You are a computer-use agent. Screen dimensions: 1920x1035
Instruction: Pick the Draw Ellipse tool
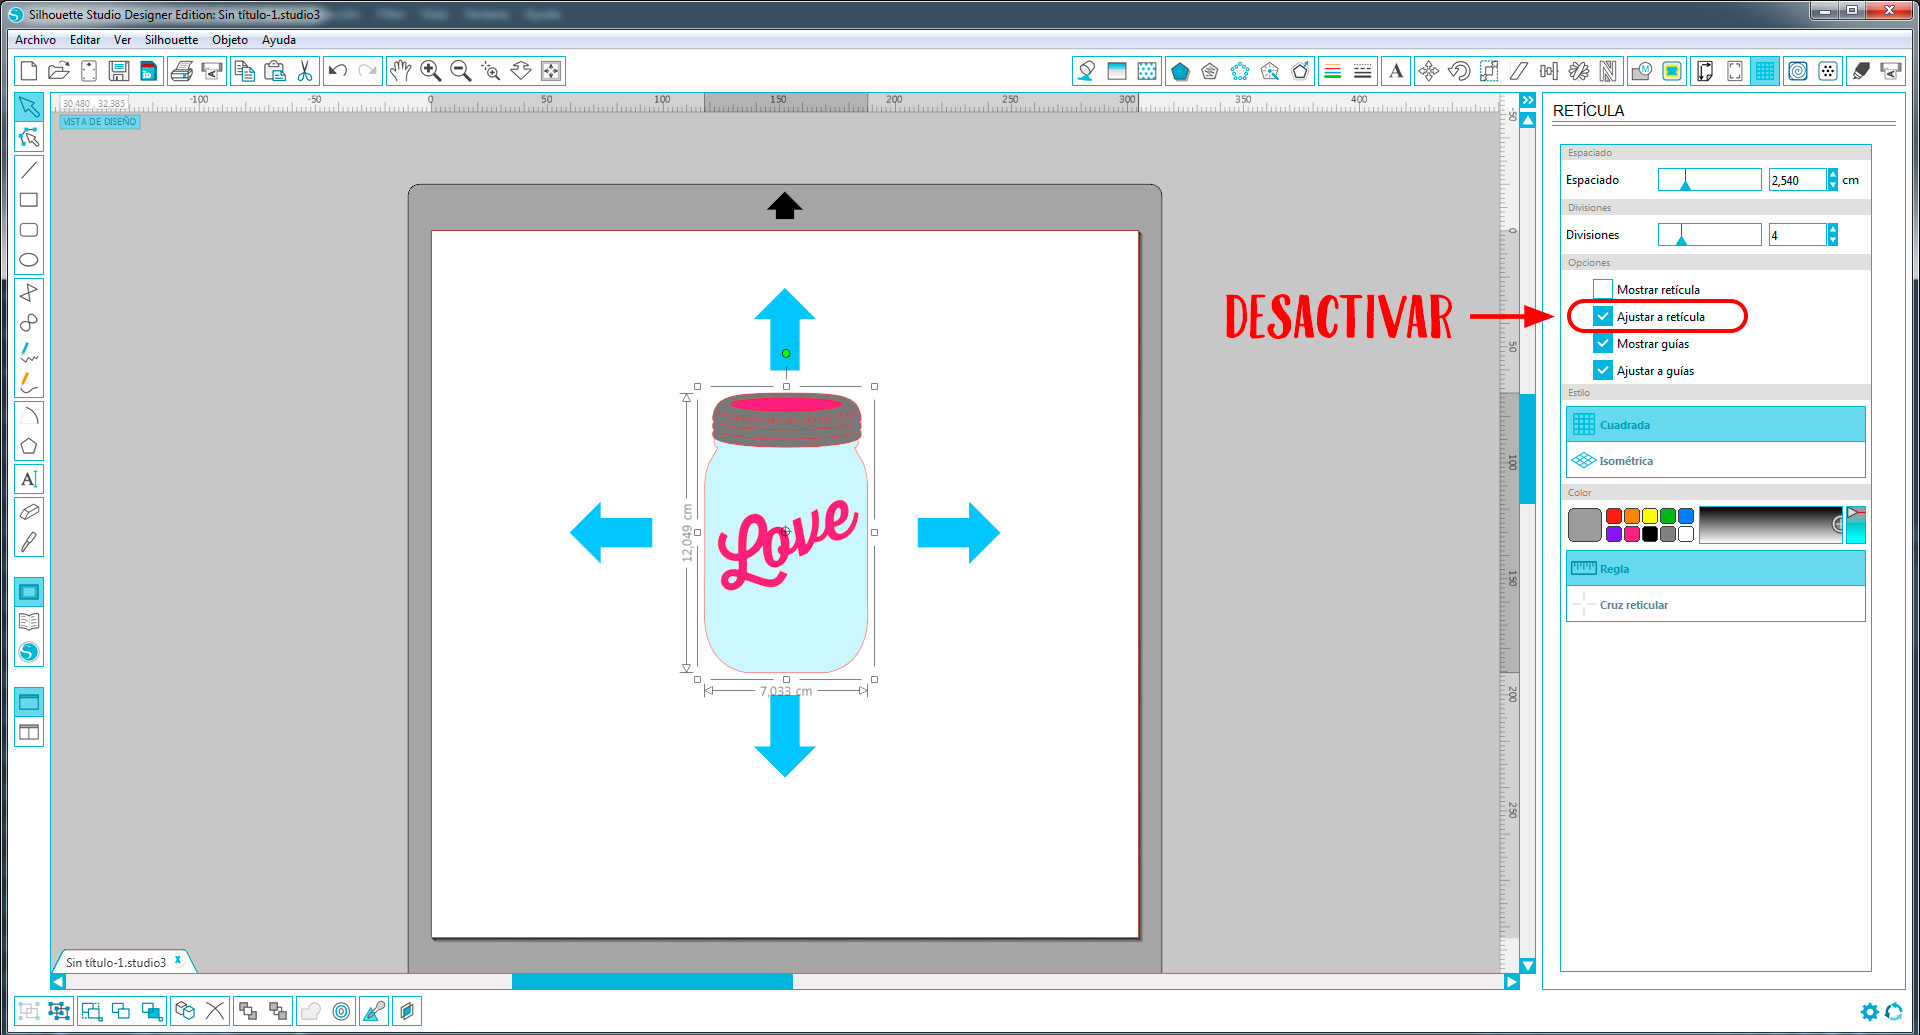point(29,260)
